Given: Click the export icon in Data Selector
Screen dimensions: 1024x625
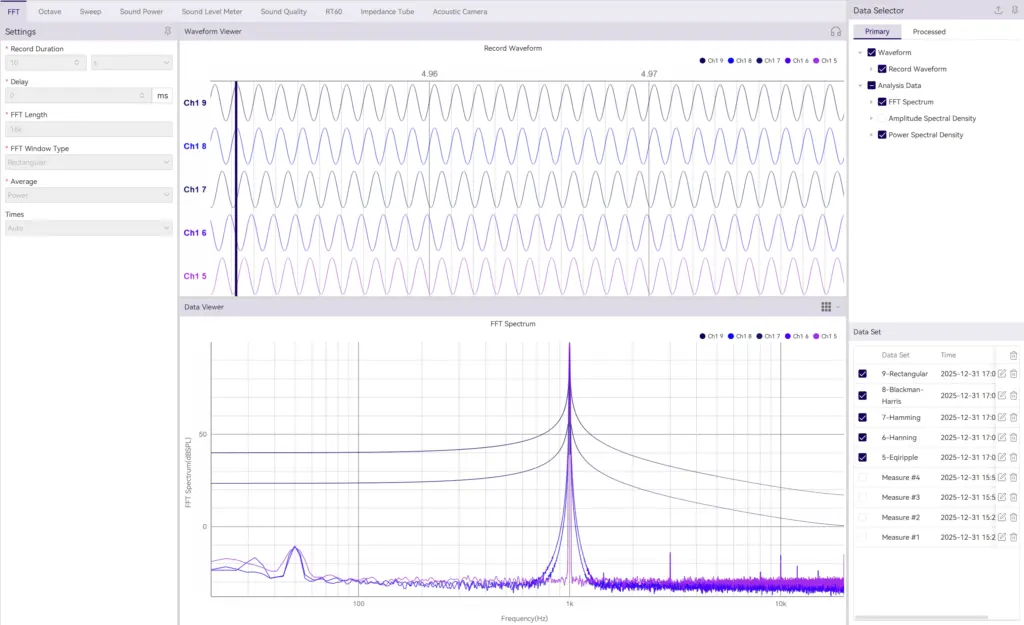Looking at the screenshot, I should coord(998,10).
